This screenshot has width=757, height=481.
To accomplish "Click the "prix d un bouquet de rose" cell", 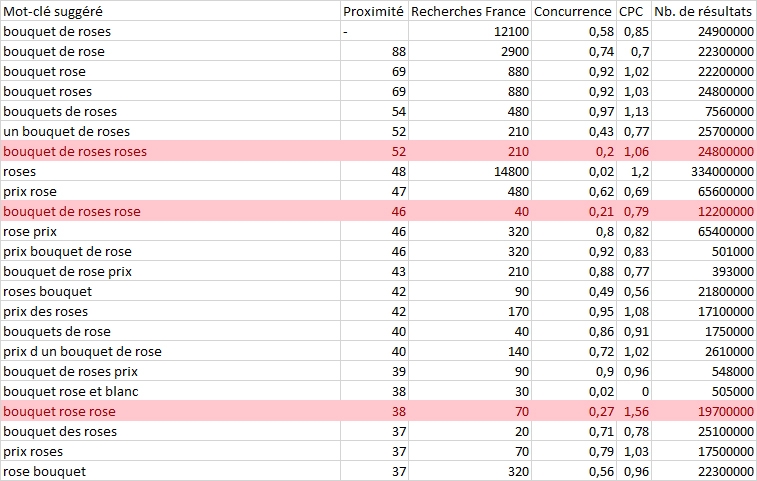I will click(170, 351).
